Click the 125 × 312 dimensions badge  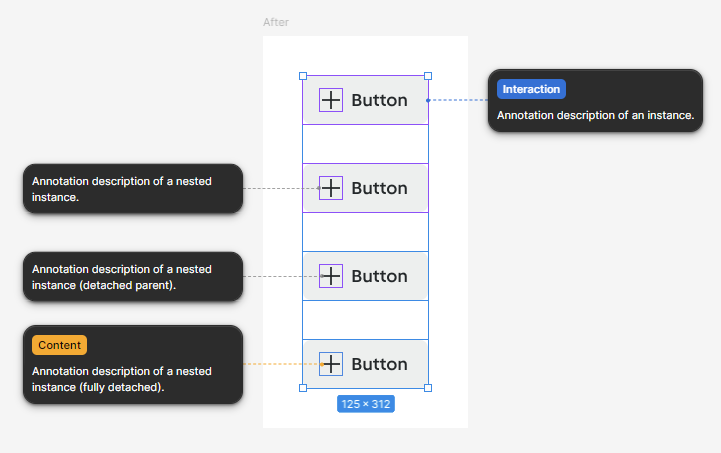click(366, 404)
